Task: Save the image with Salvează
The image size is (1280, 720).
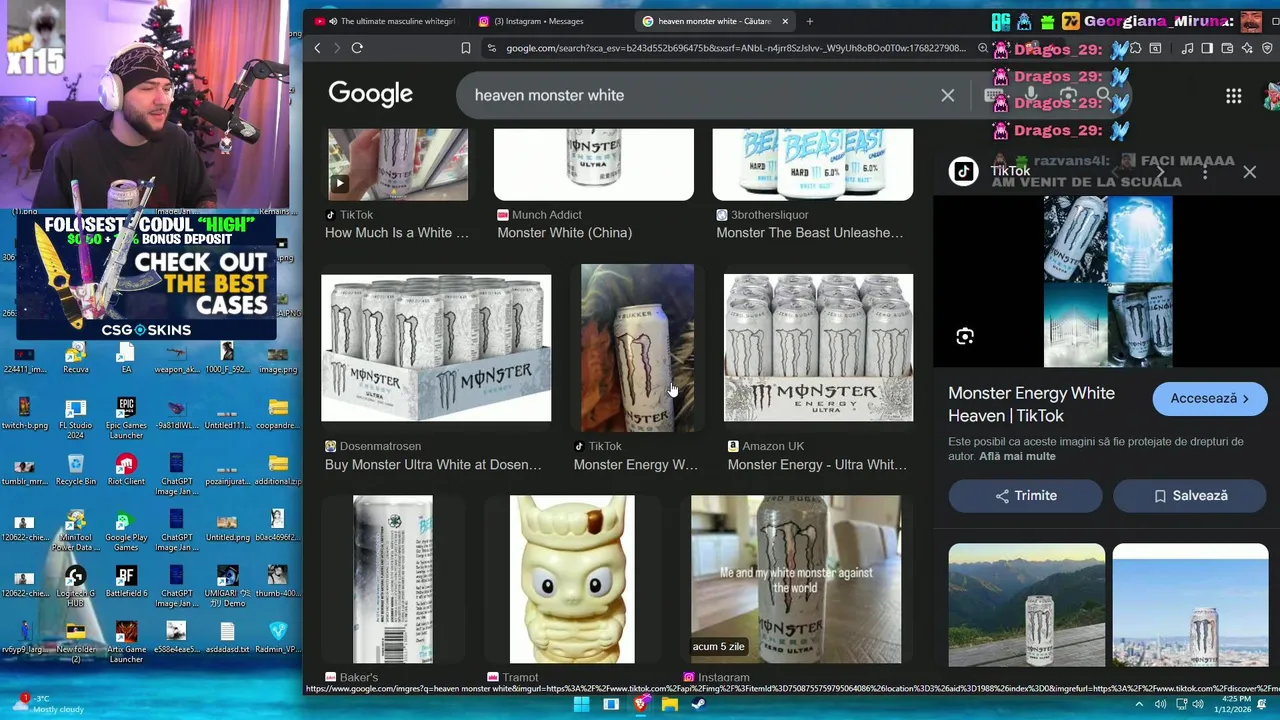Action: tap(1190, 495)
